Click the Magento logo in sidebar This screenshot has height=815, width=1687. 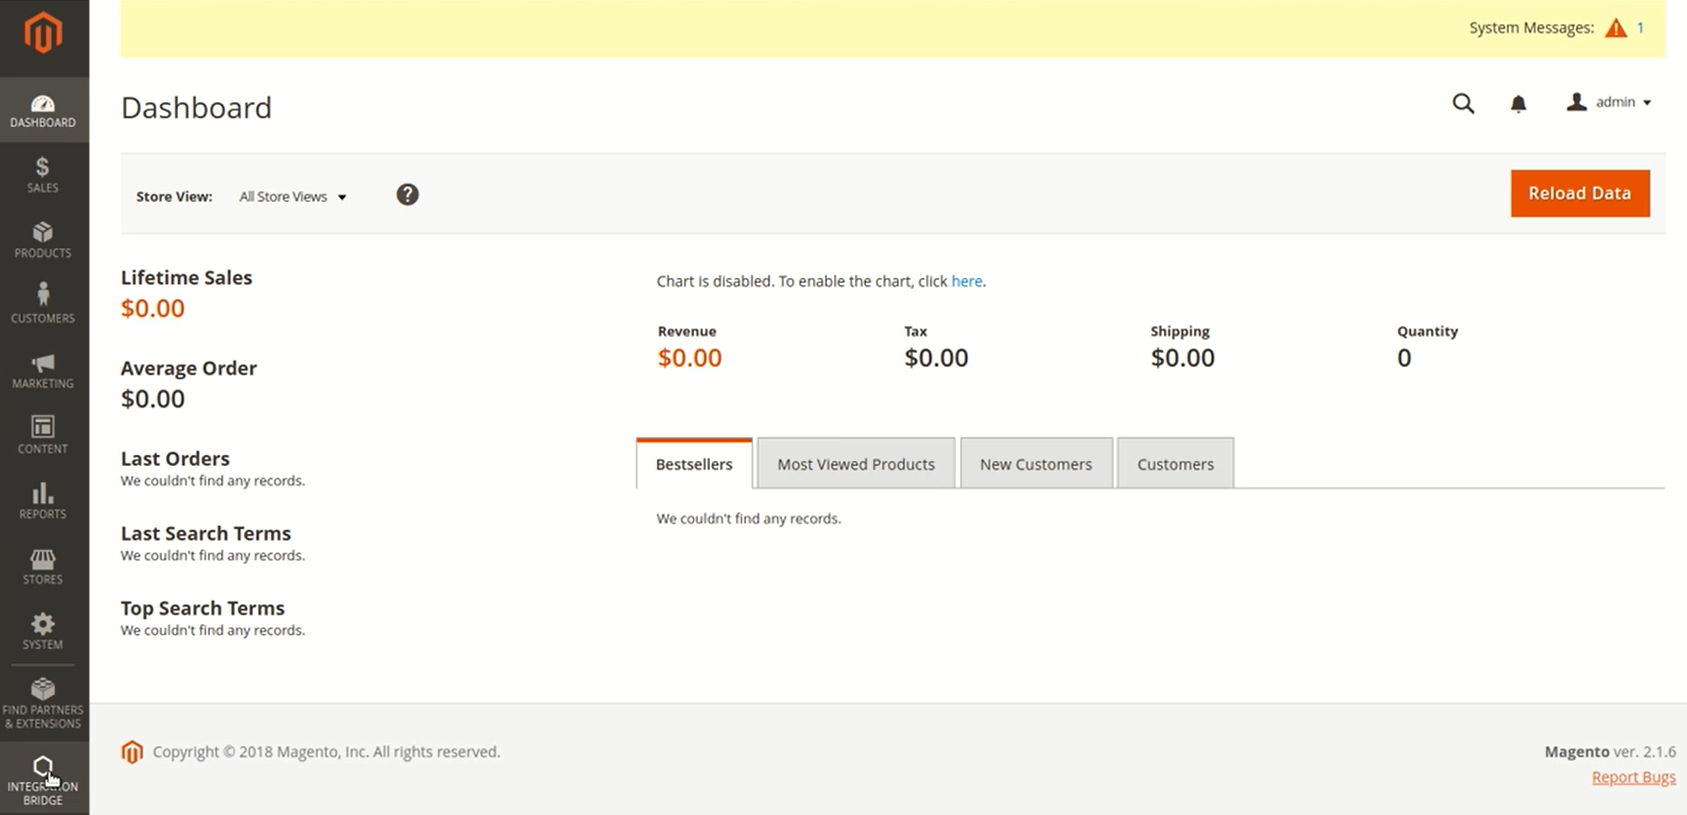(43, 34)
